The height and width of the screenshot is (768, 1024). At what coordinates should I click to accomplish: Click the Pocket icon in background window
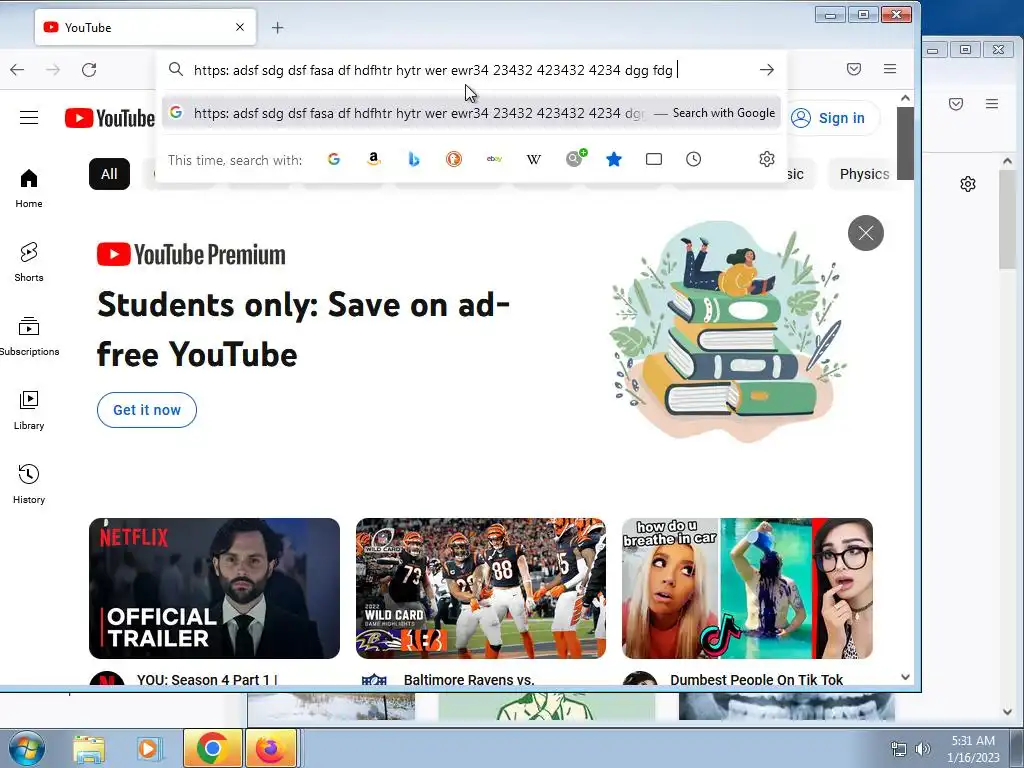tap(956, 104)
